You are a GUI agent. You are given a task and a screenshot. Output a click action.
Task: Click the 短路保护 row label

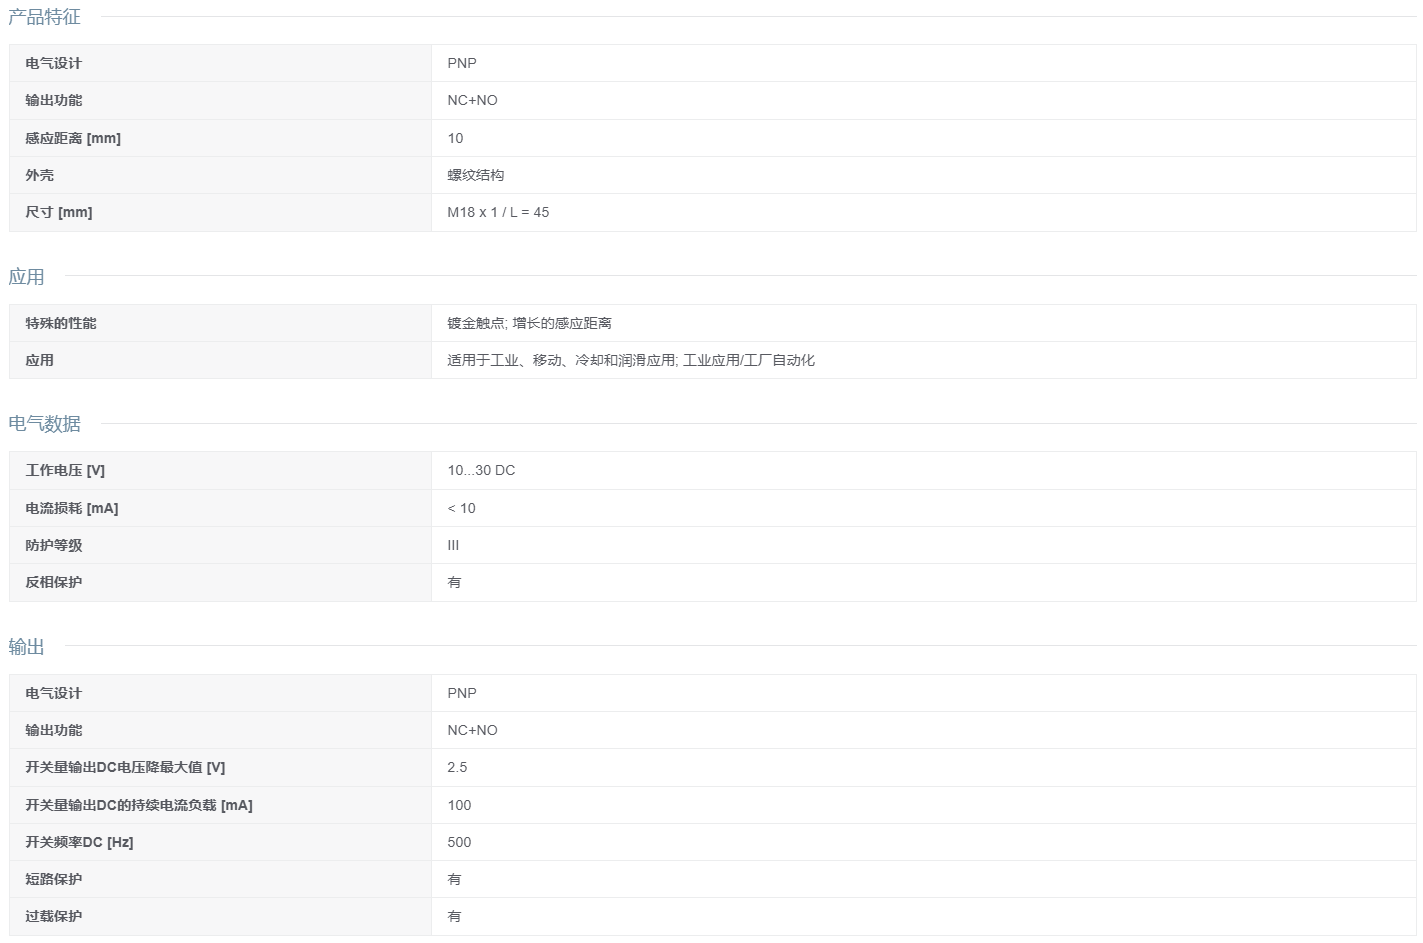coord(54,879)
